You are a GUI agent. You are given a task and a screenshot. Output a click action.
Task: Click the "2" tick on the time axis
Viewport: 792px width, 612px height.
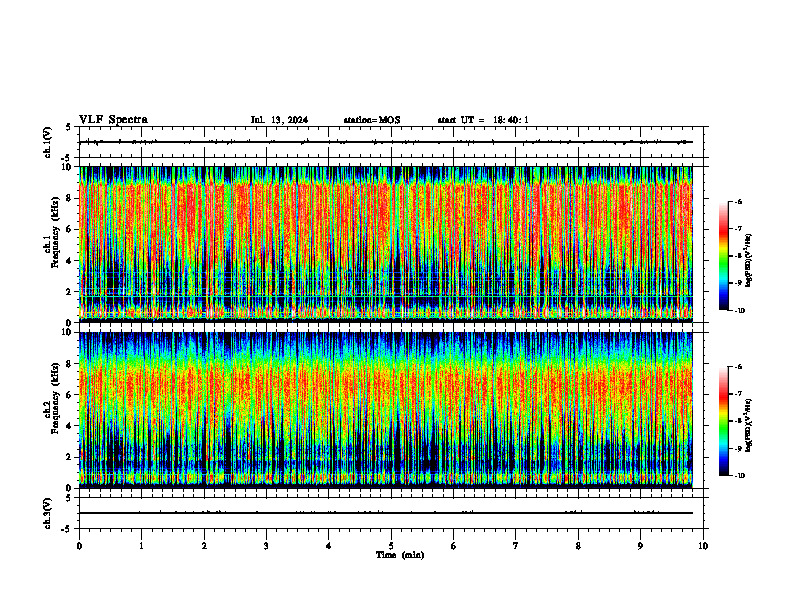pyautogui.click(x=204, y=546)
